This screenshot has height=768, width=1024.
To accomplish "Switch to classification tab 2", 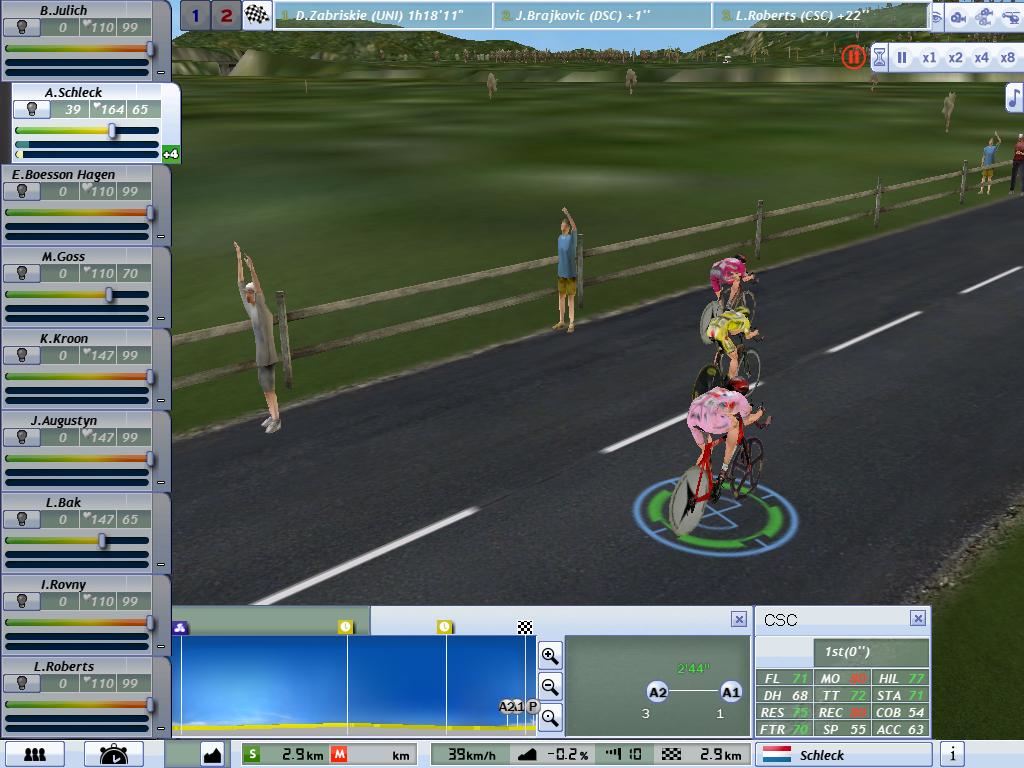I will click(226, 16).
